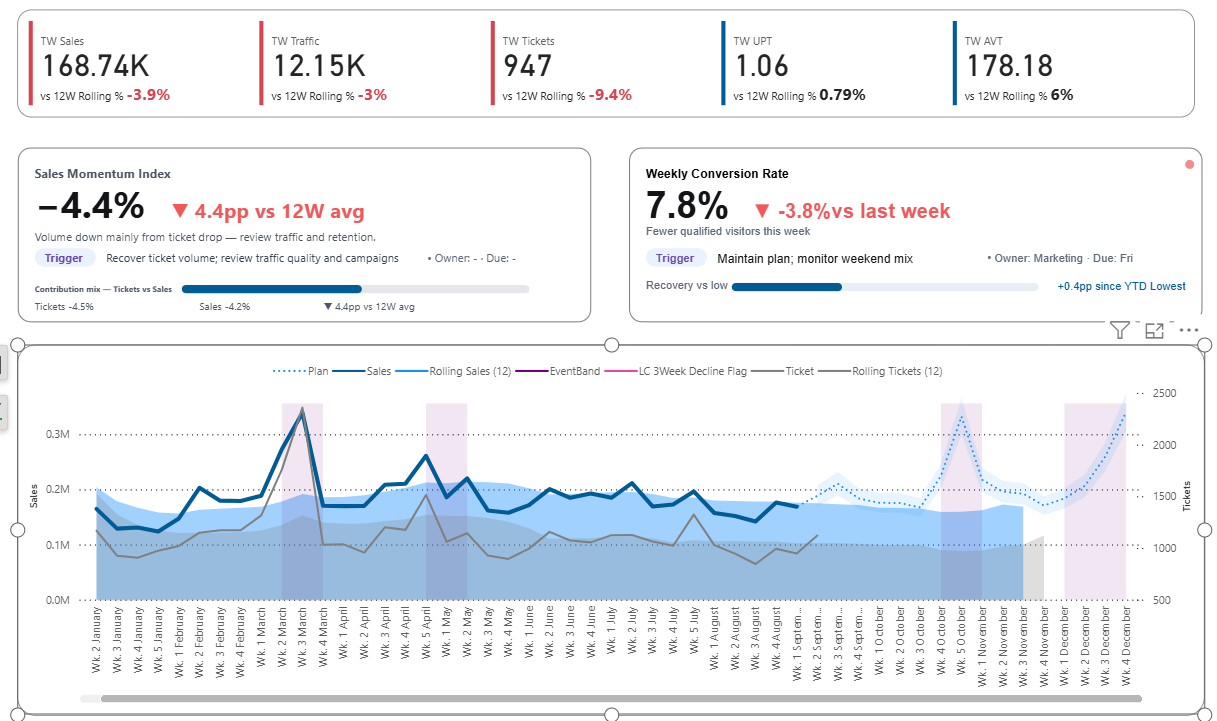Click the red down triangle beside 4.4pp vs 12W avg

[x=180, y=211]
